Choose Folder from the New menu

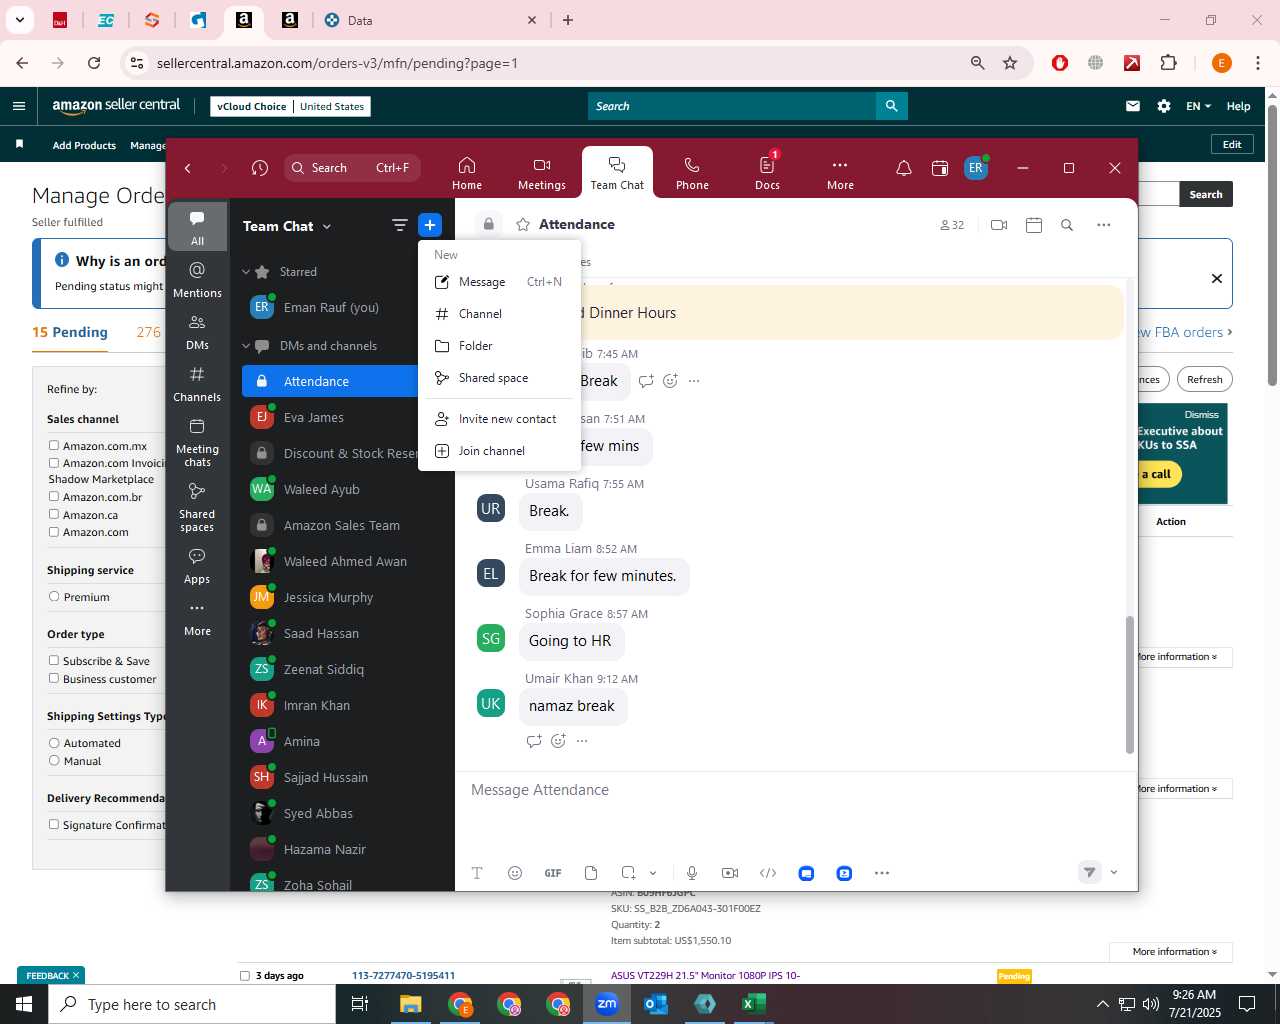tap(499, 346)
